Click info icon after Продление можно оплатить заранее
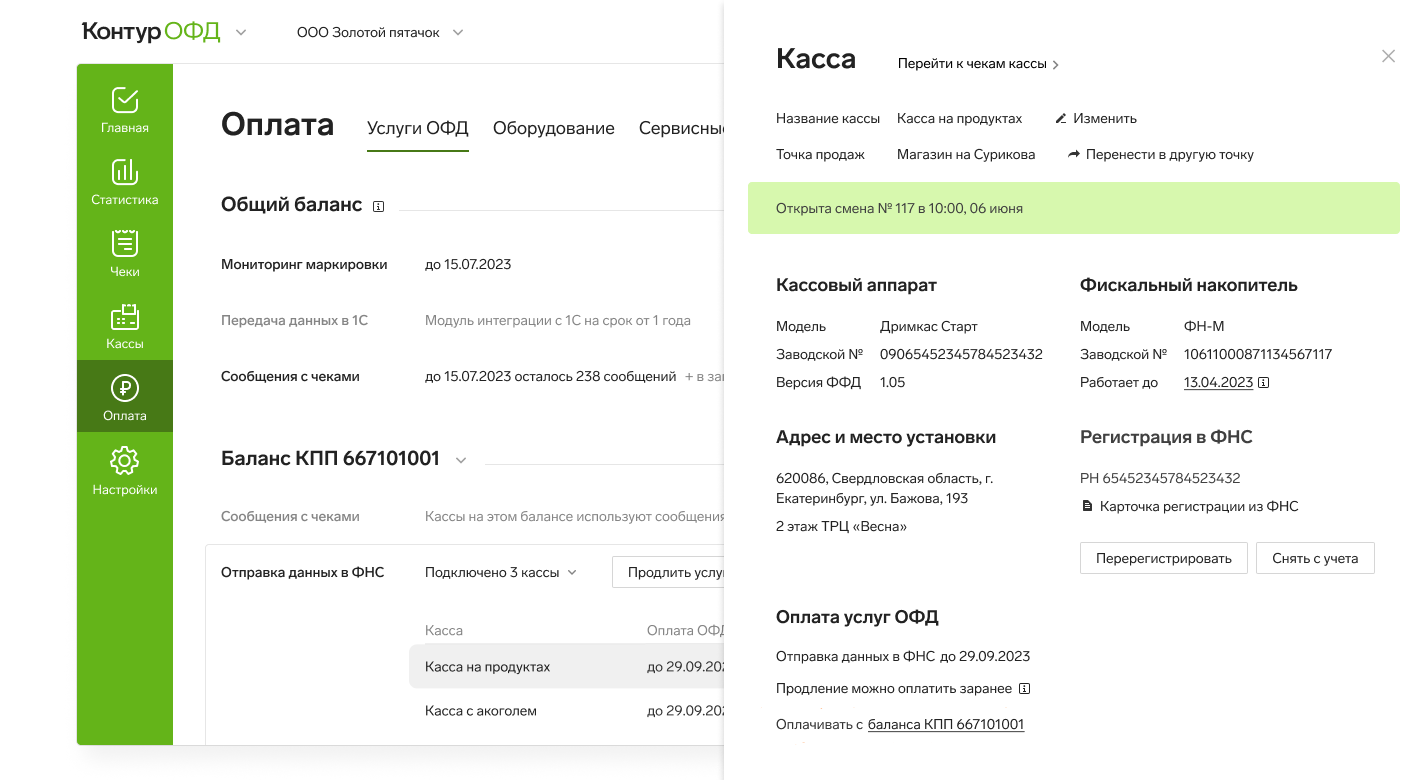 [x=1024, y=689]
